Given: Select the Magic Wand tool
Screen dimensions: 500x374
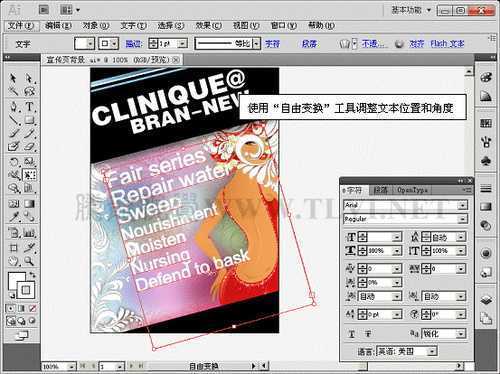Looking at the screenshot, I should tap(13, 91).
